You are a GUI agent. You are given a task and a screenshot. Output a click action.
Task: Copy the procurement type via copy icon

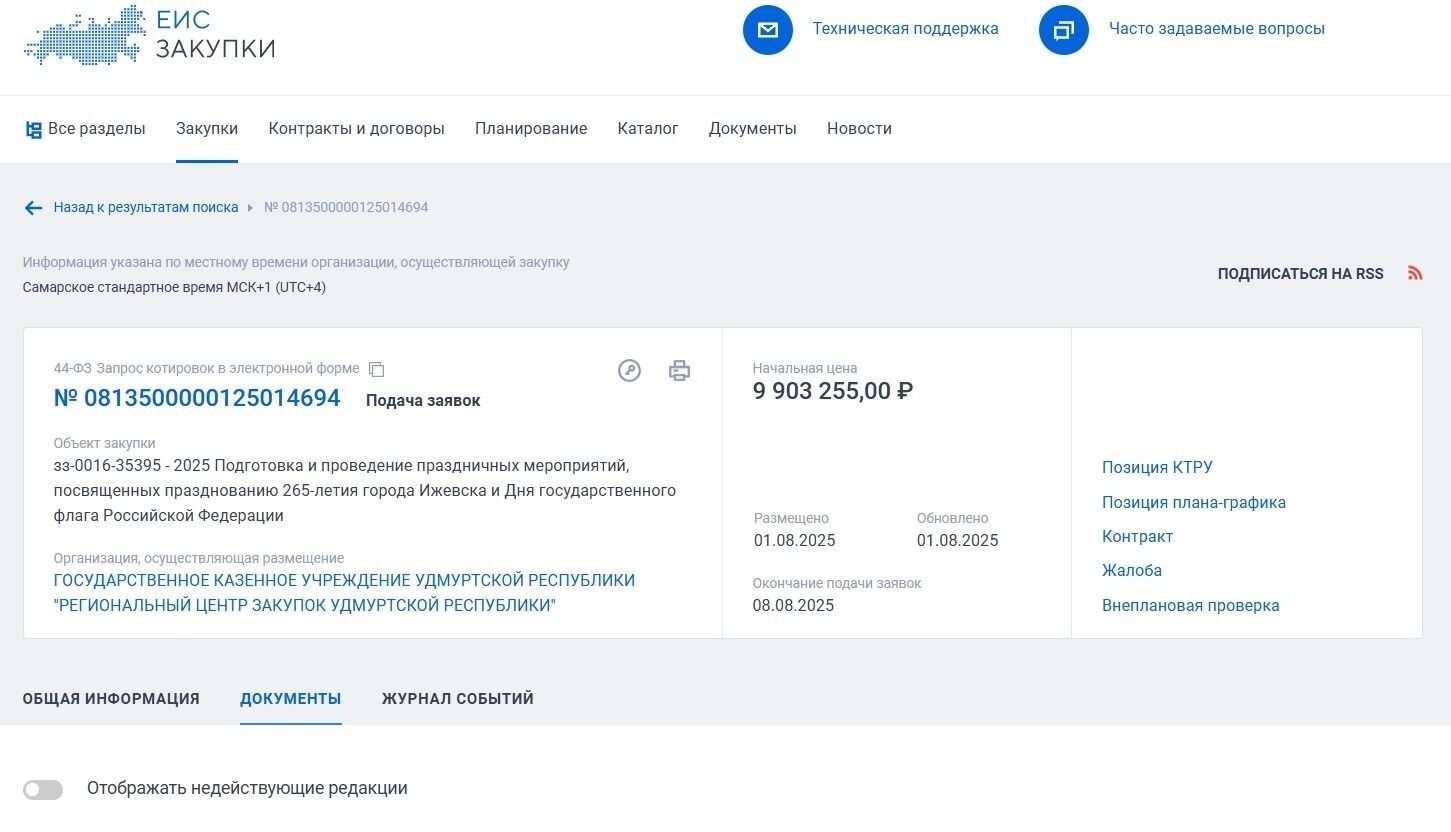click(x=377, y=370)
